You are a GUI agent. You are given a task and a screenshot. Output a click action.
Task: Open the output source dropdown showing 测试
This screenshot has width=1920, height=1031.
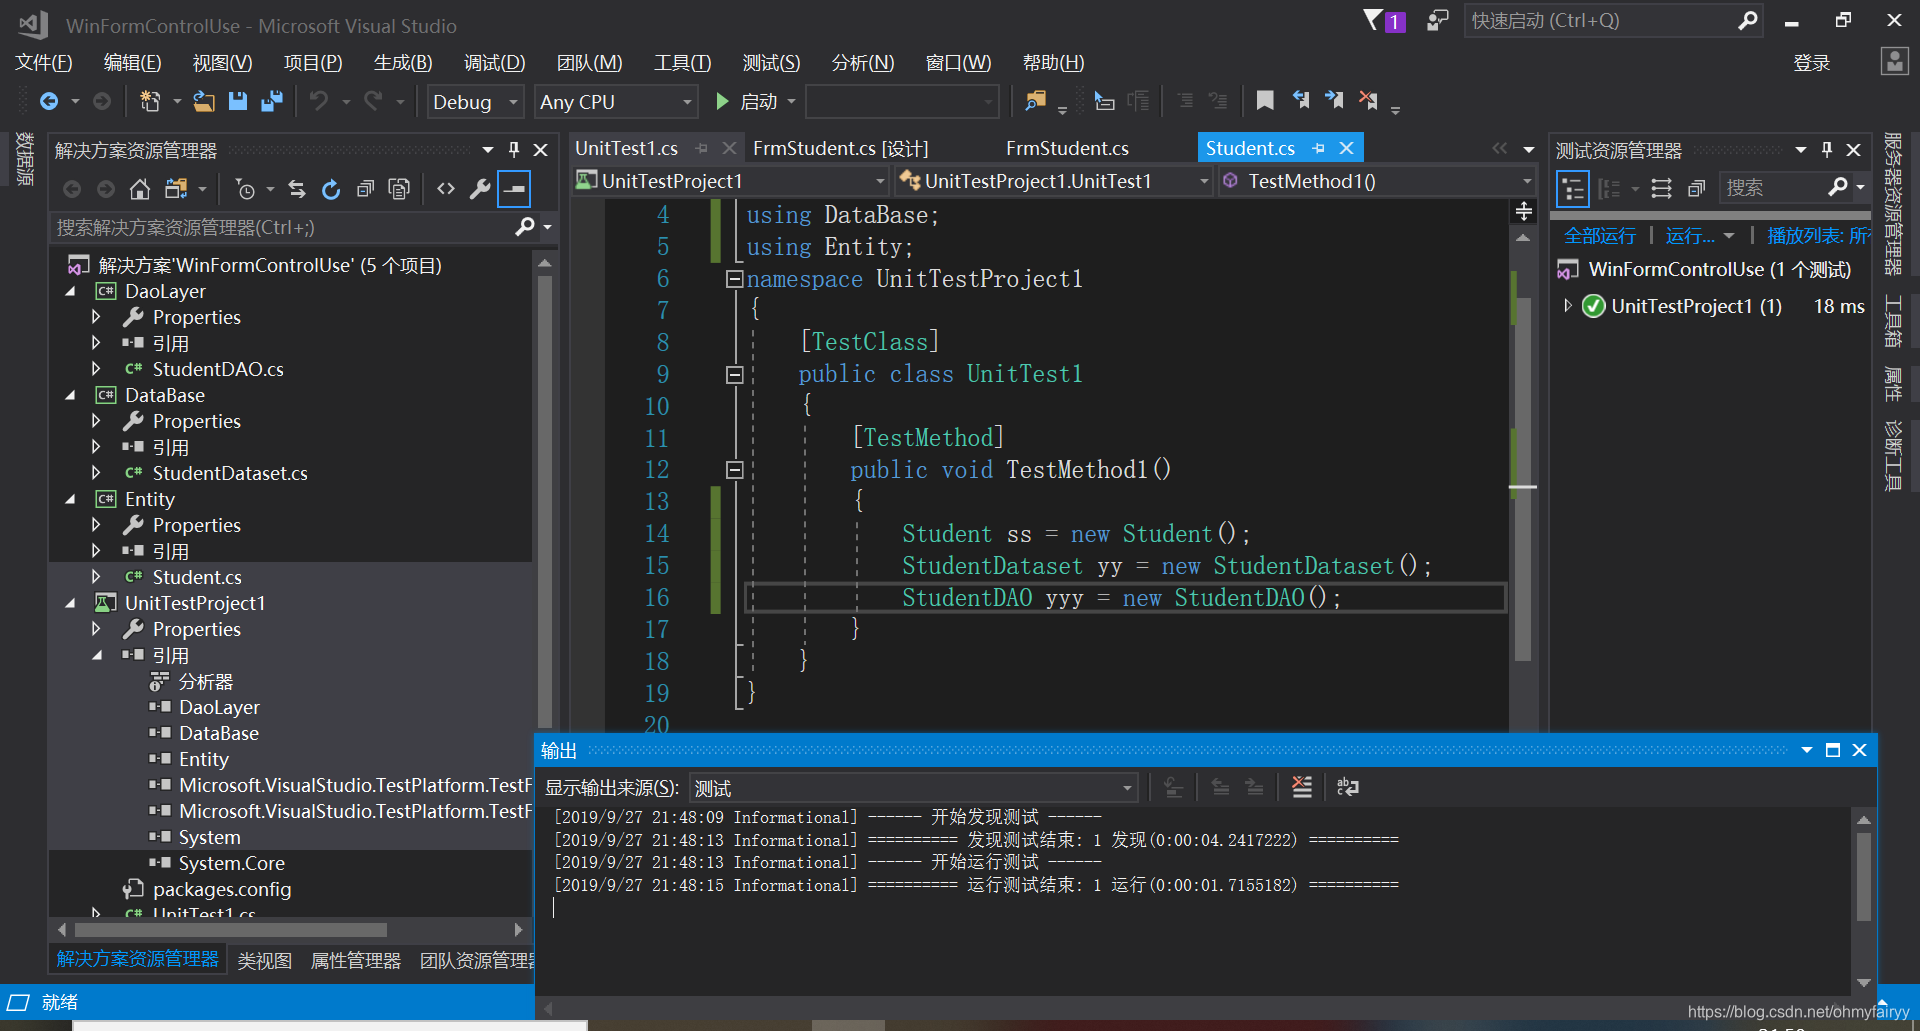pos(914,788)
